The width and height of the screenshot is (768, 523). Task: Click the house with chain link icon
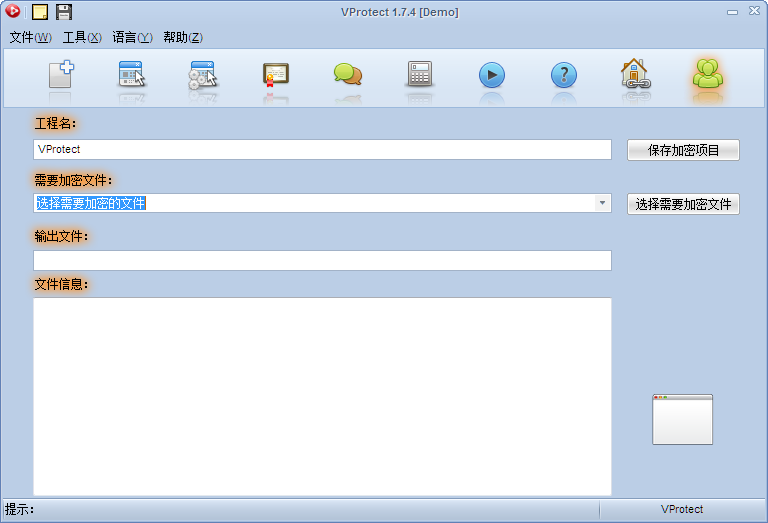coord(635,74)
